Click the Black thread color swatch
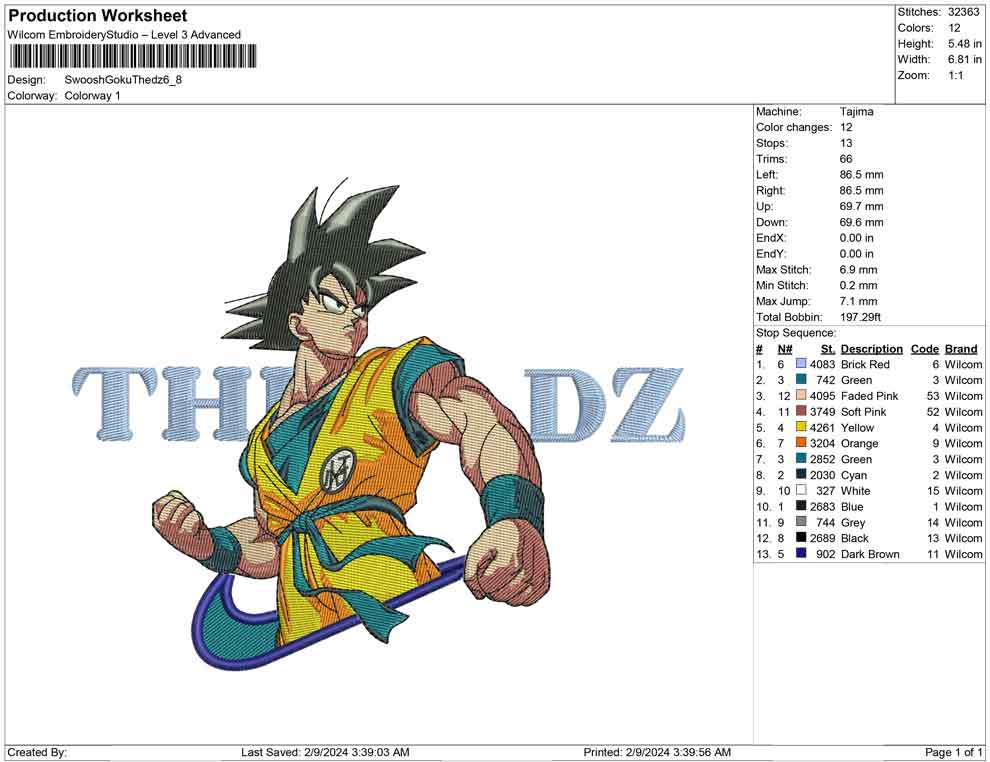 point(801,538)
